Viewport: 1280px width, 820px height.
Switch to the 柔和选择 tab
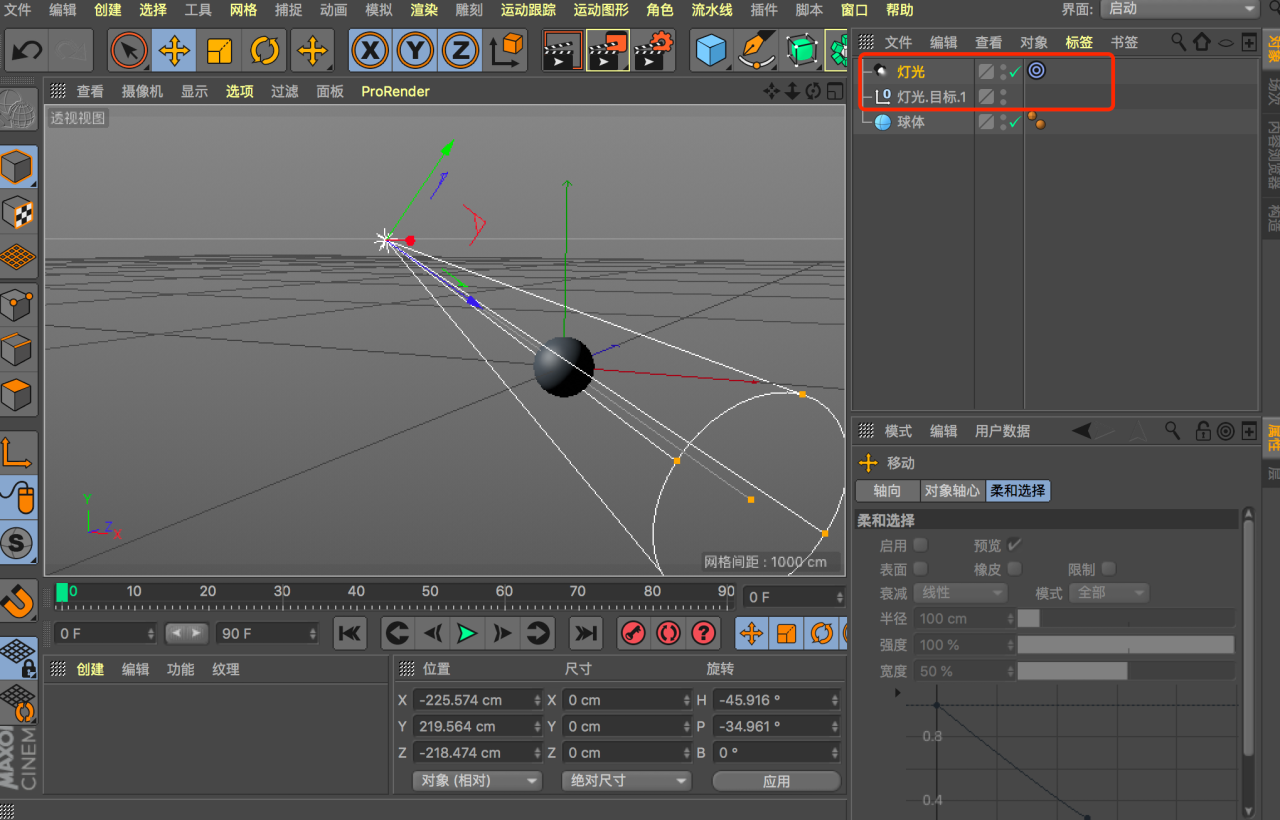pos(1018,491)
